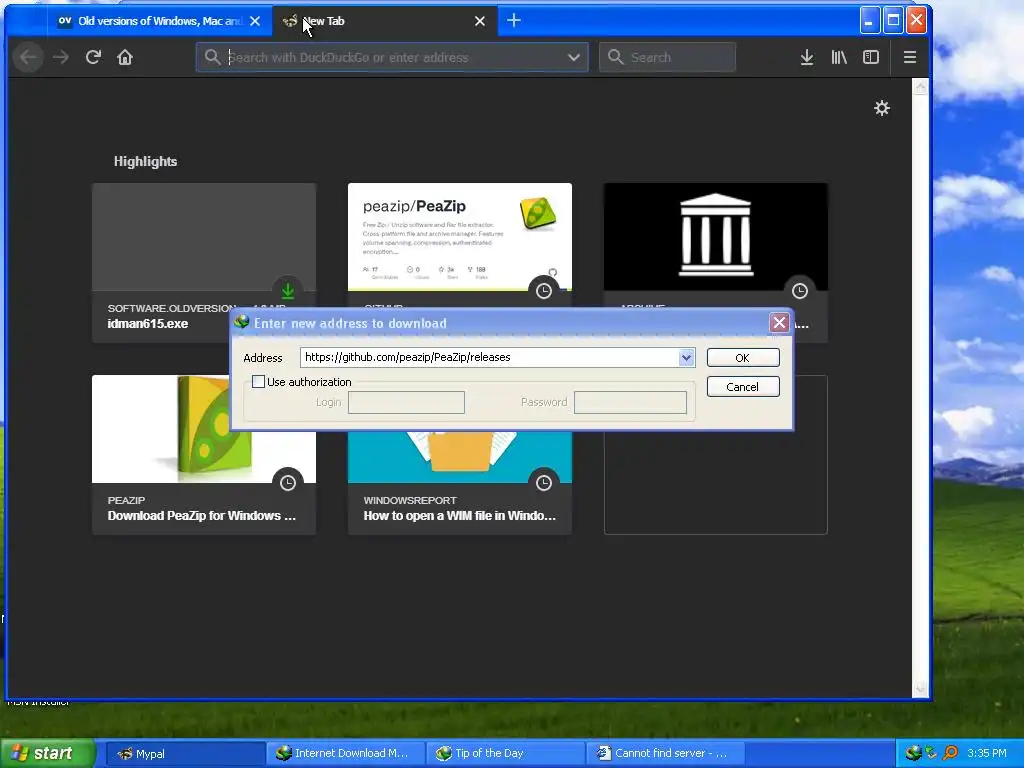
Task: Click the Address URL text field
Action: click(x=489, y=357)
